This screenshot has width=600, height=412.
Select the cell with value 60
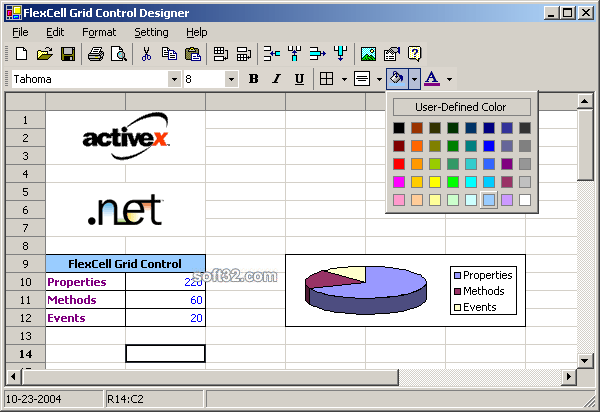pyautogui.click(x=165, y=300)
